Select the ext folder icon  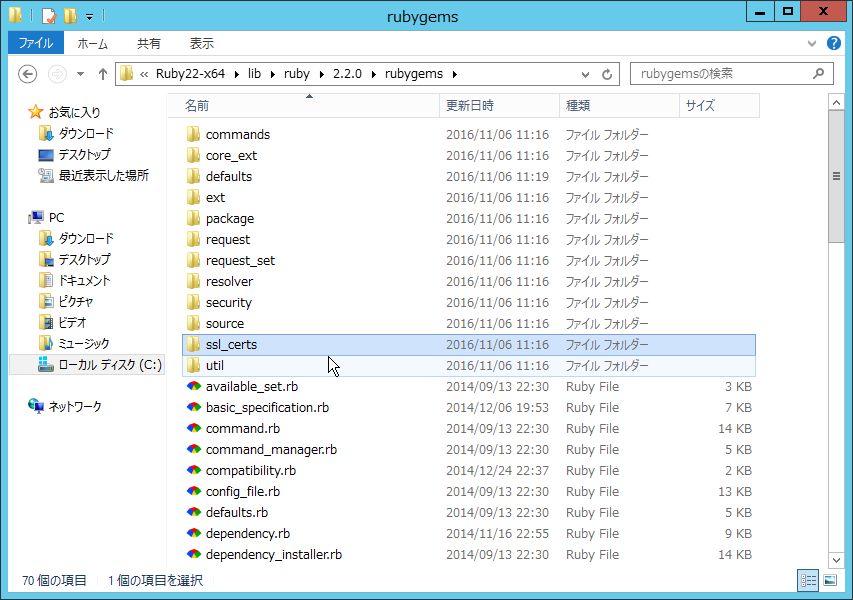(x=193, y=197)
